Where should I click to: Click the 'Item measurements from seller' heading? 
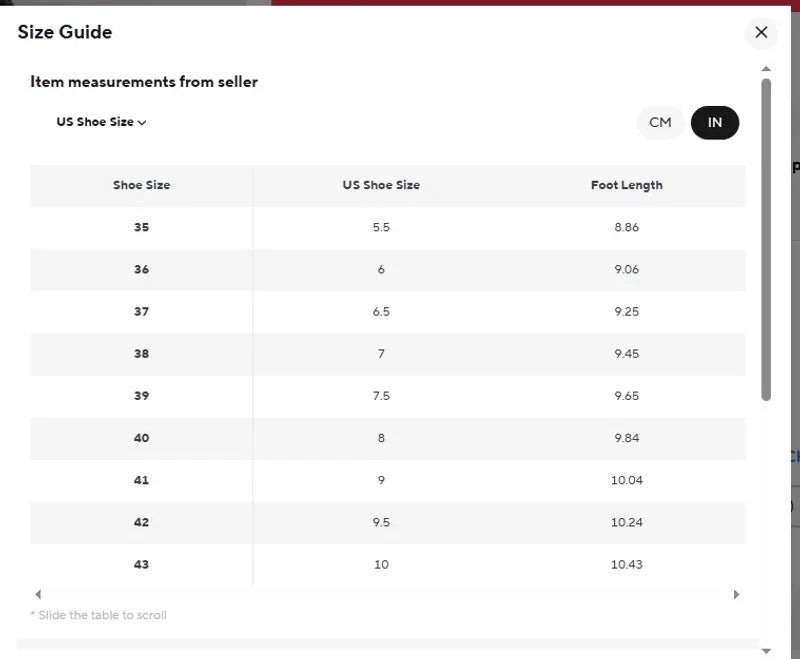144,82
